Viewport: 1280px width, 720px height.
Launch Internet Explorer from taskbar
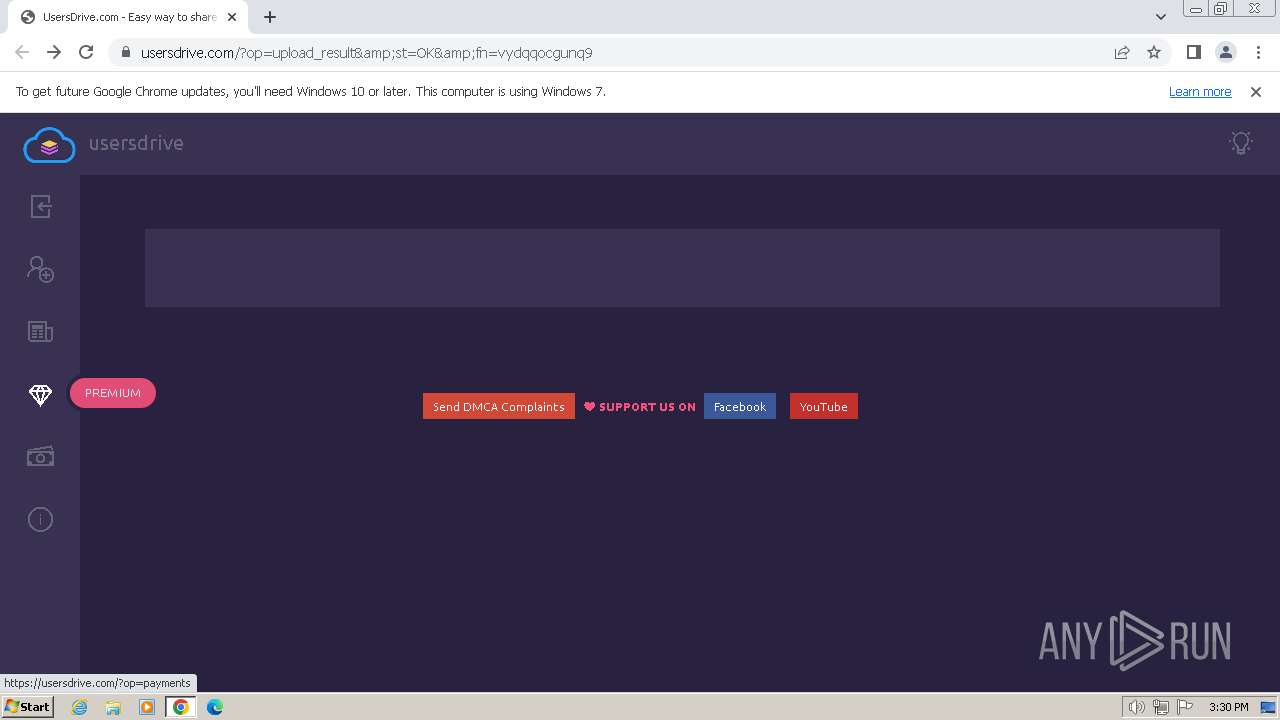(79, 707)
